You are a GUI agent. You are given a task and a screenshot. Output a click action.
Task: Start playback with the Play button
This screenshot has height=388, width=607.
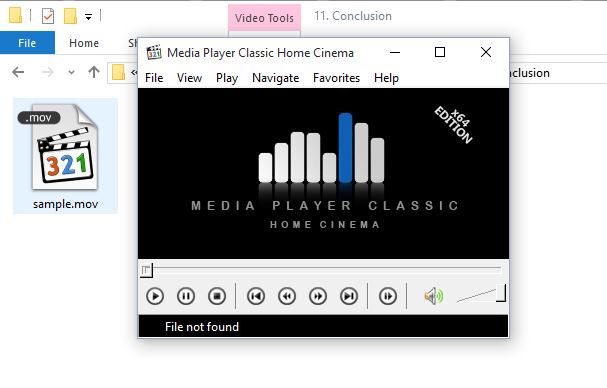pos(155,296)
